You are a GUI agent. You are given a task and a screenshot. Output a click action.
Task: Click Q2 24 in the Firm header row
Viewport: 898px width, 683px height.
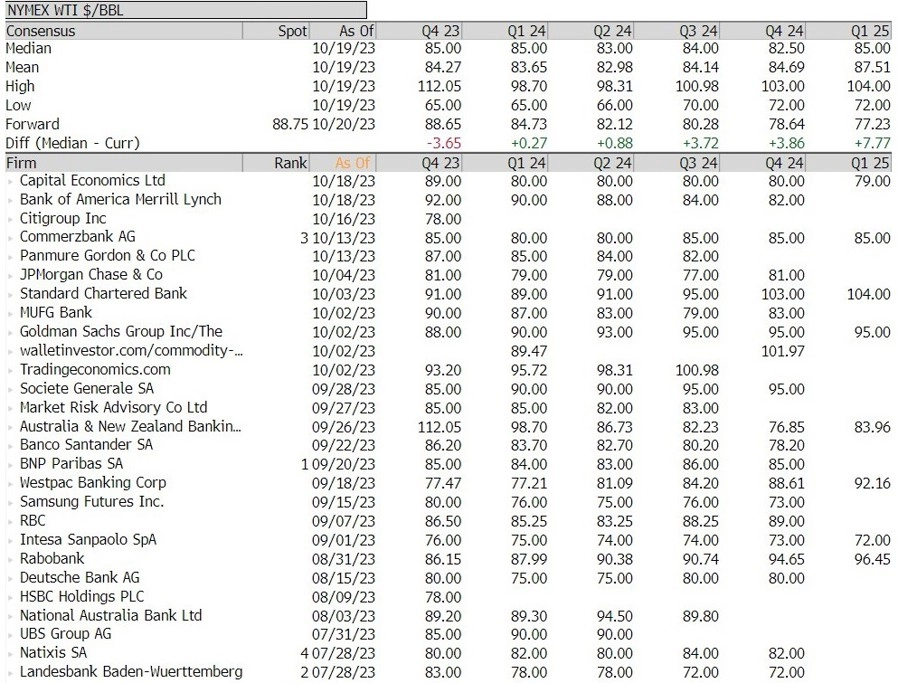(x=612, y=163)
